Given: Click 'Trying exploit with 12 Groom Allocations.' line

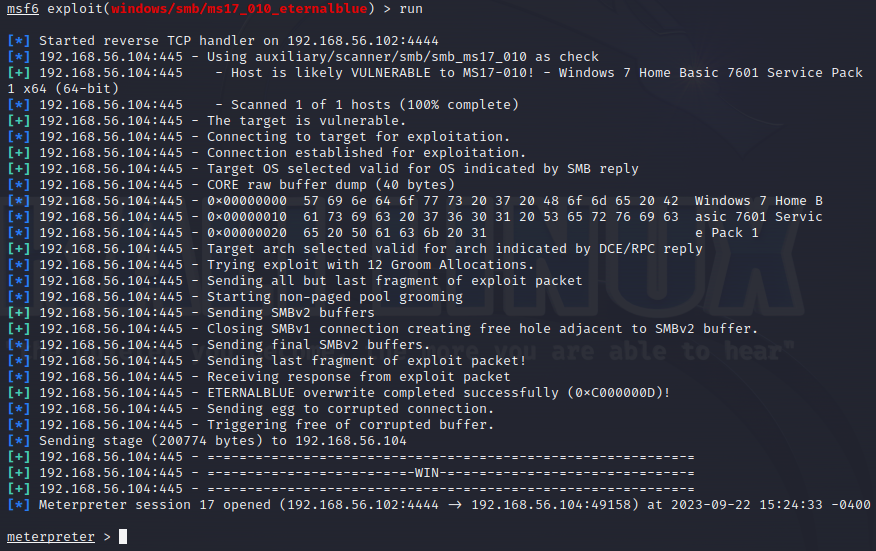Looking at the screenshot, I should tap(270, 265).
